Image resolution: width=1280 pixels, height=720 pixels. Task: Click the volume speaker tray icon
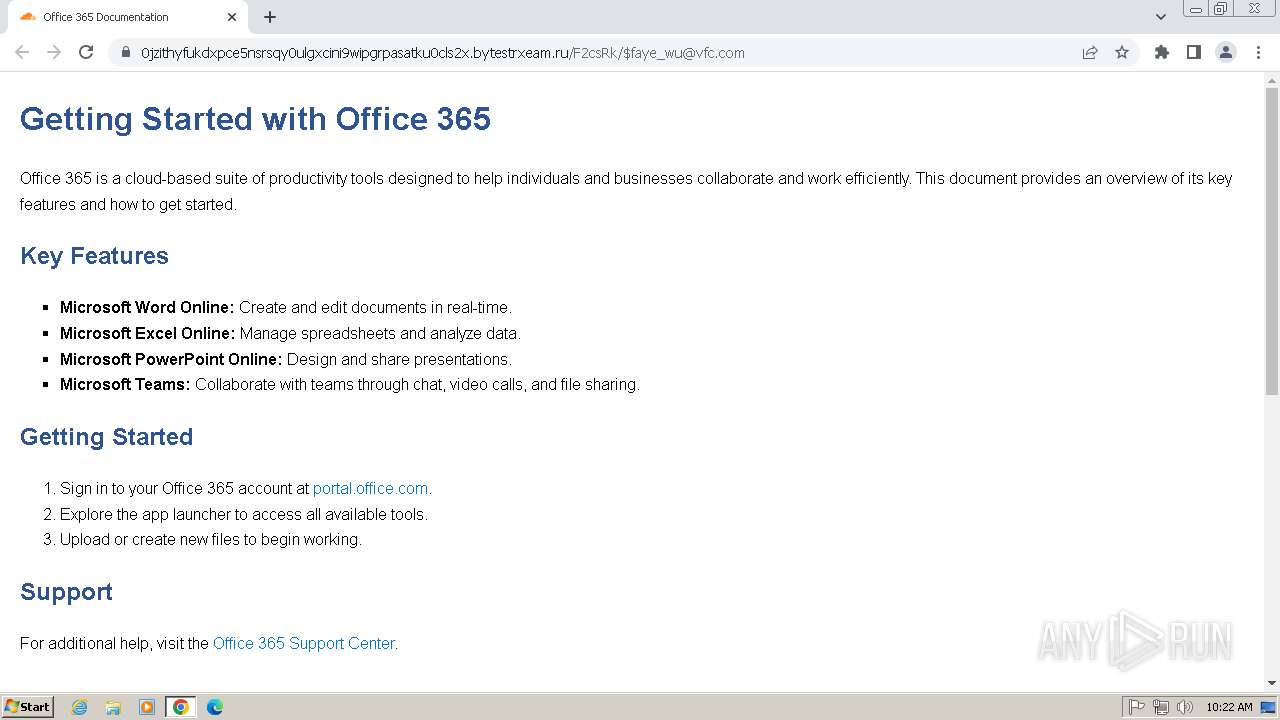tap(1185, 707)
